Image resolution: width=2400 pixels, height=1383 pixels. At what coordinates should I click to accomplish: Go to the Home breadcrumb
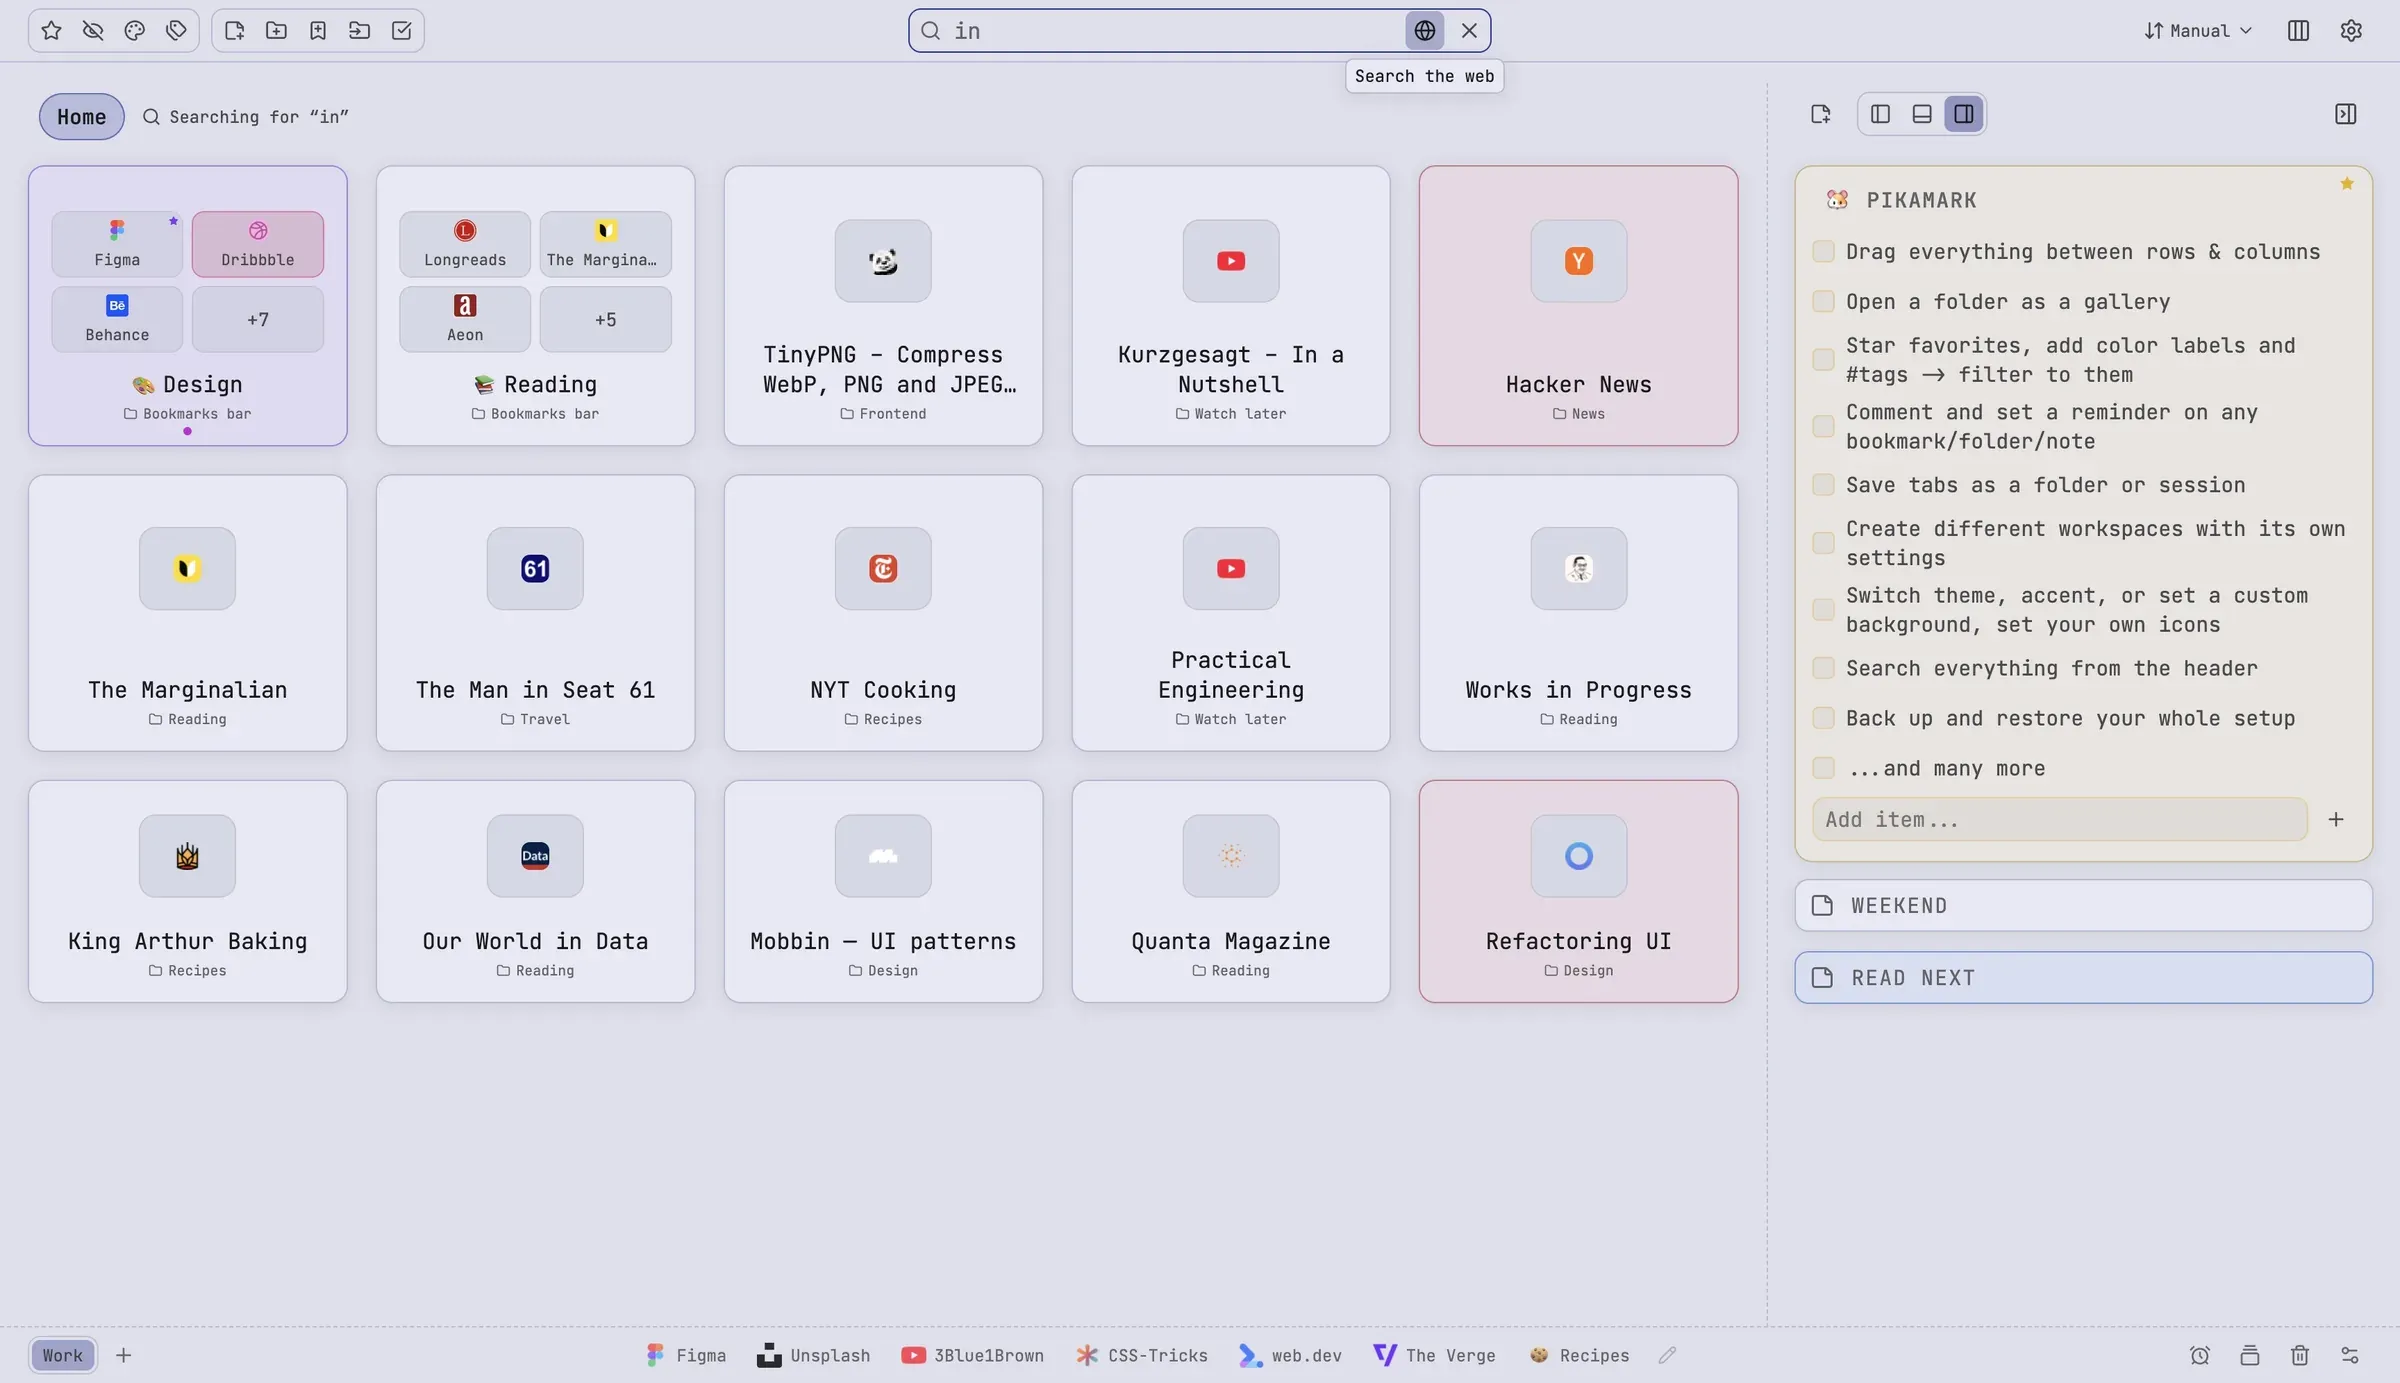pyautogui.click(x=81, y=116)
